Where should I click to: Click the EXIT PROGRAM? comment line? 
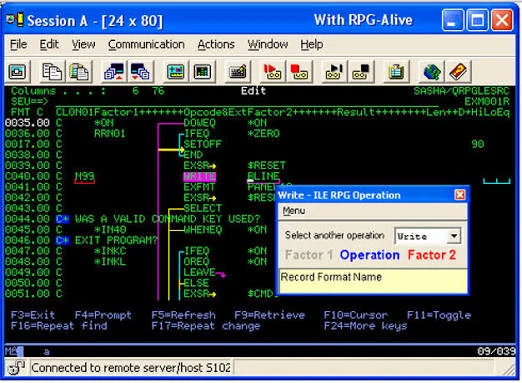[x=116, y=240]
